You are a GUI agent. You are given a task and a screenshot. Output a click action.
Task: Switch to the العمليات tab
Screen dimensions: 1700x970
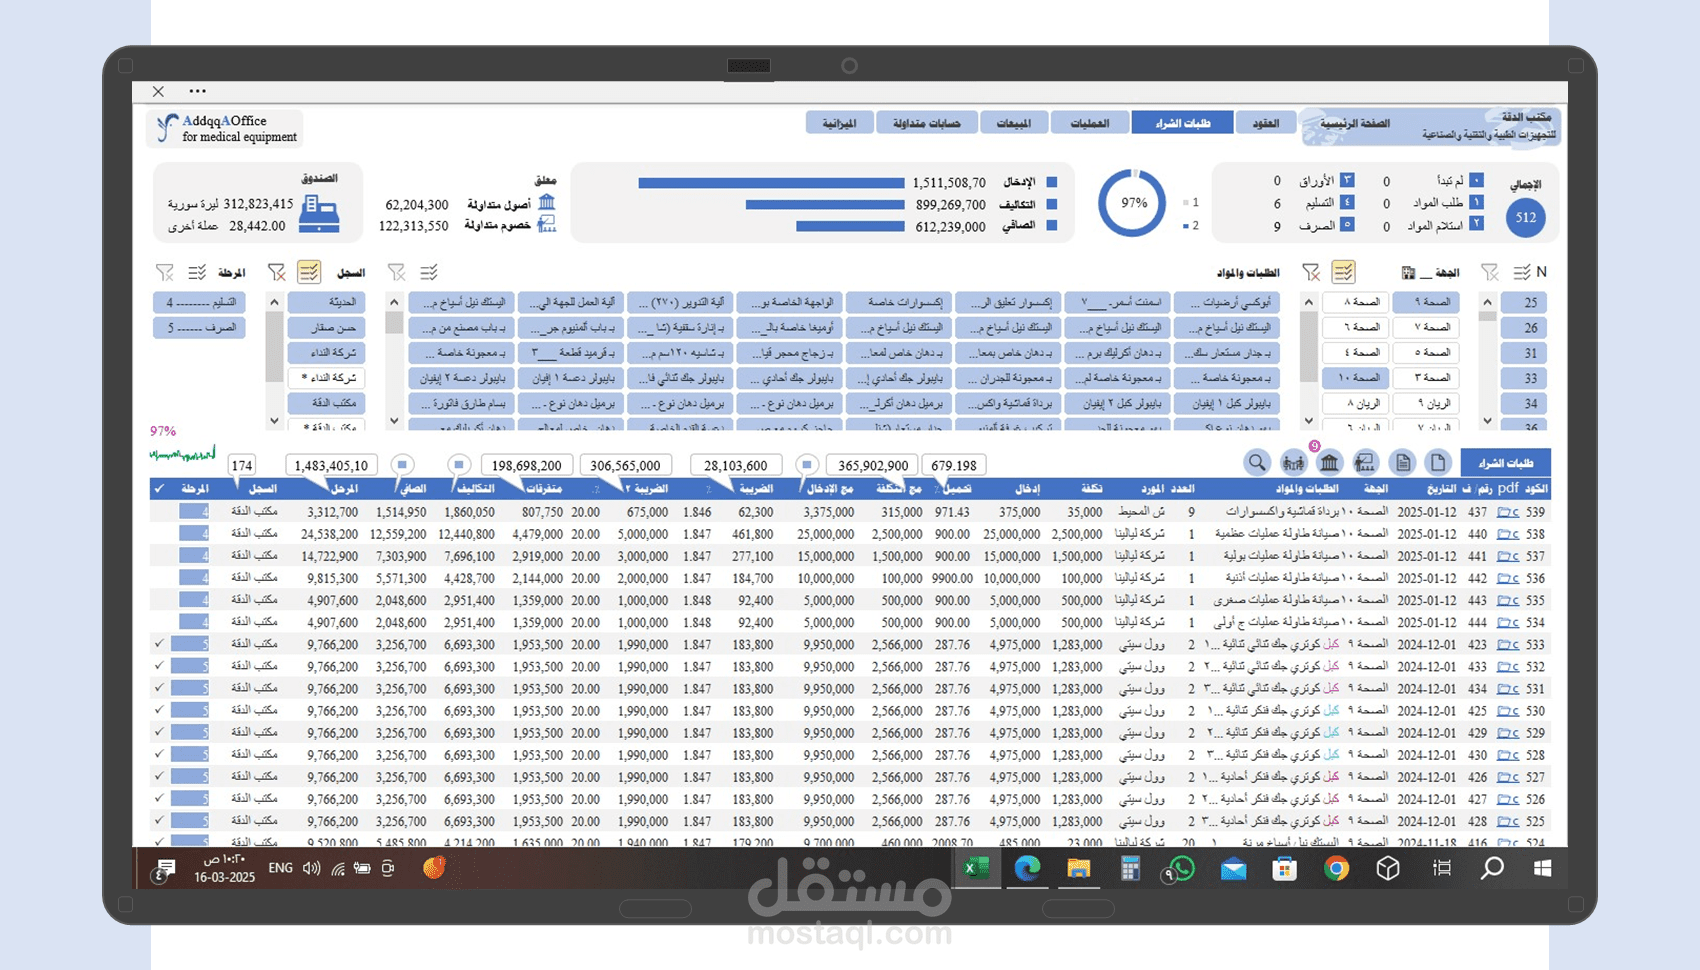[x=1090, y=123]
